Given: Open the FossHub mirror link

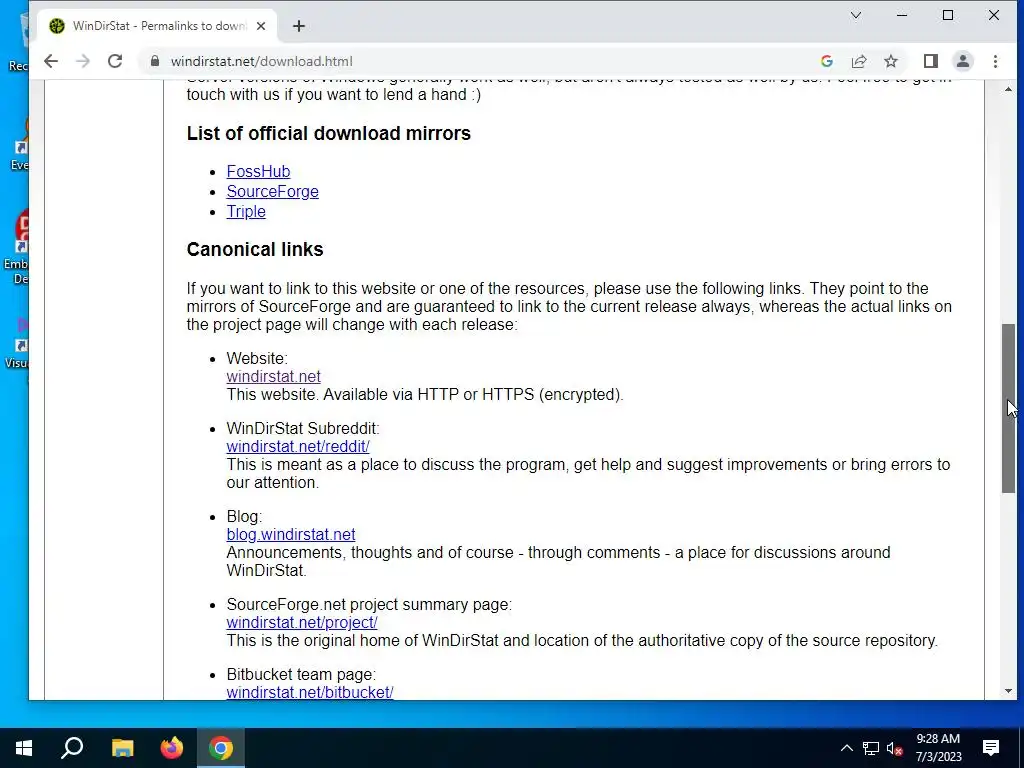Looking at the screenshot, I should [258, 171].
